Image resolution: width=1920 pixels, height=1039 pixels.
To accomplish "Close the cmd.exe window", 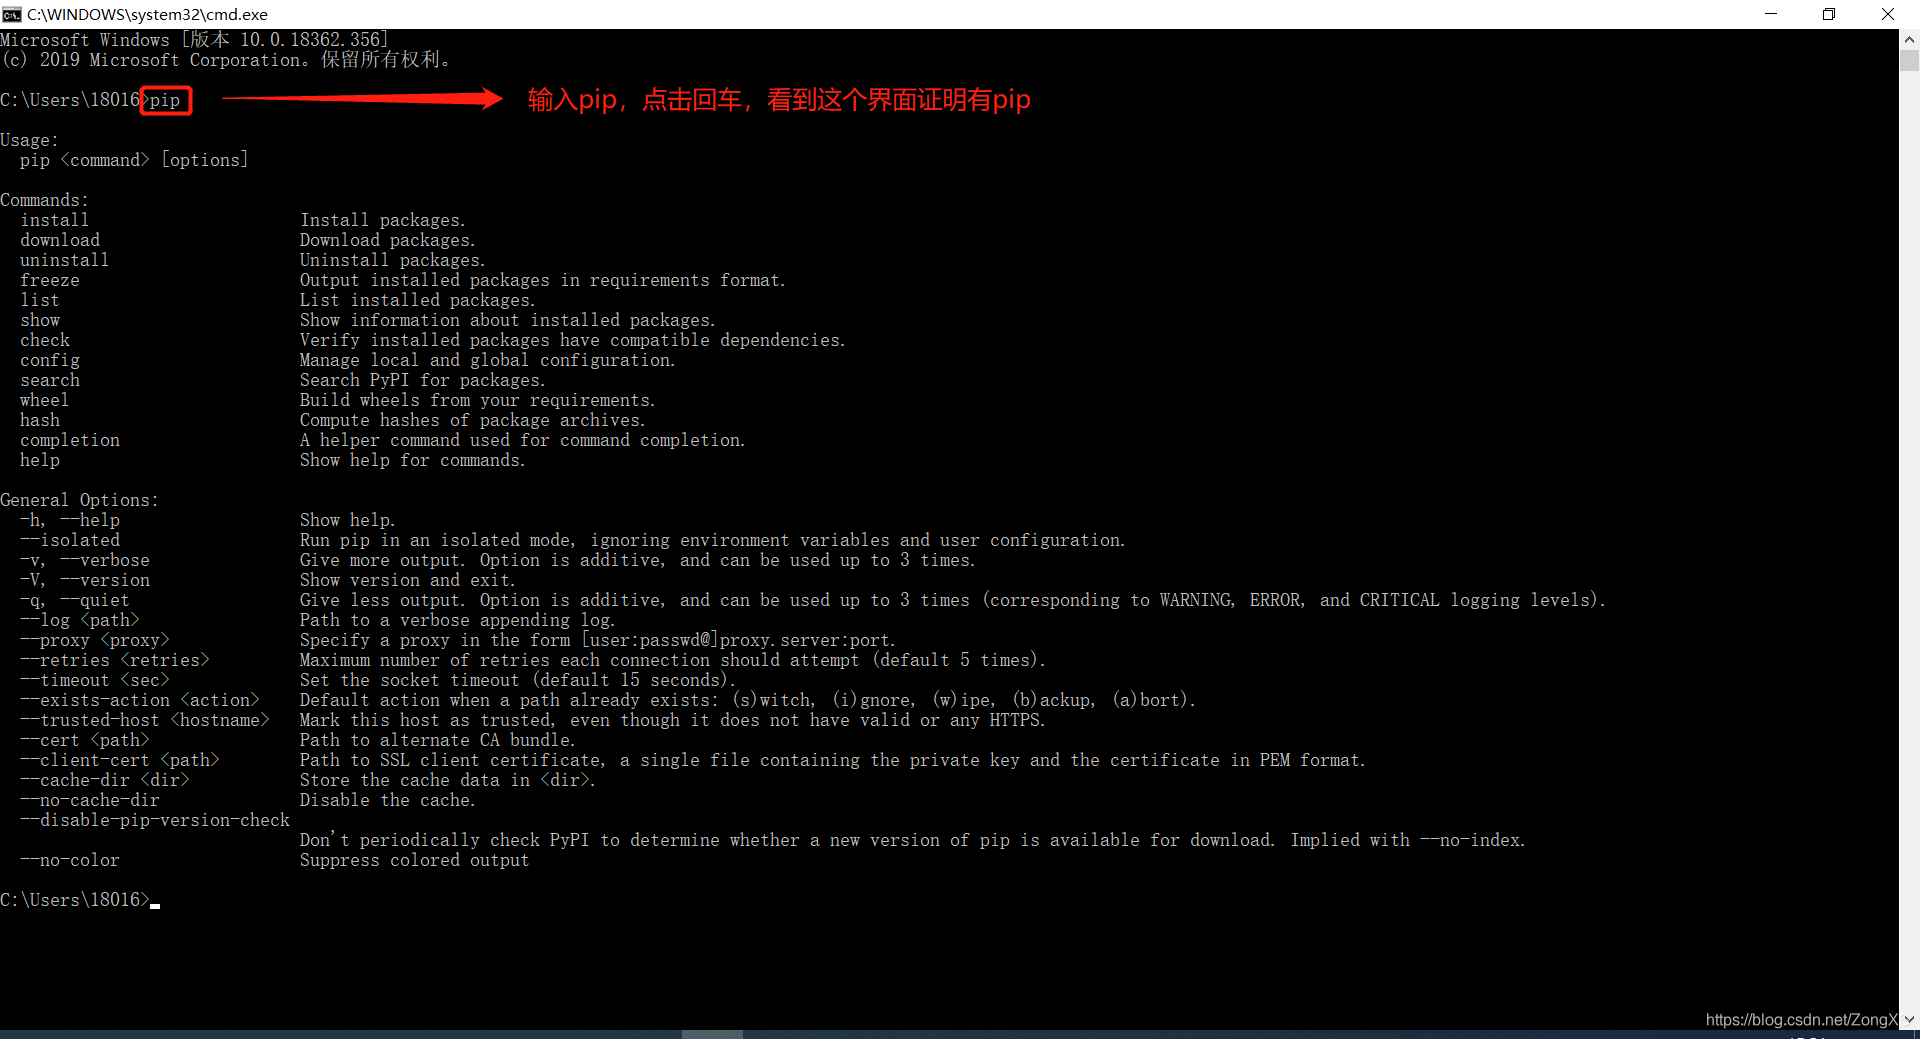I will (x=1888, y=14).
